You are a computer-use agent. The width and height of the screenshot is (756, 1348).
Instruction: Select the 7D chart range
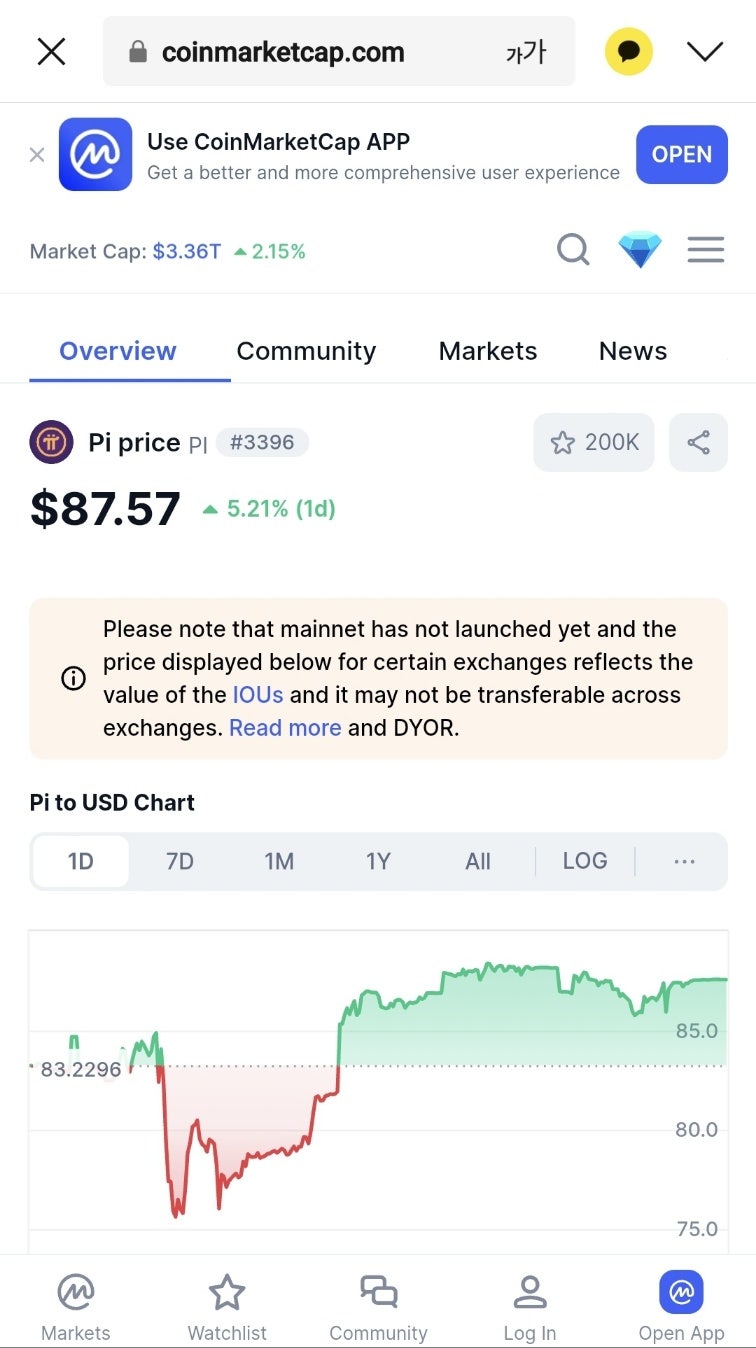click(x=180, y=861)
